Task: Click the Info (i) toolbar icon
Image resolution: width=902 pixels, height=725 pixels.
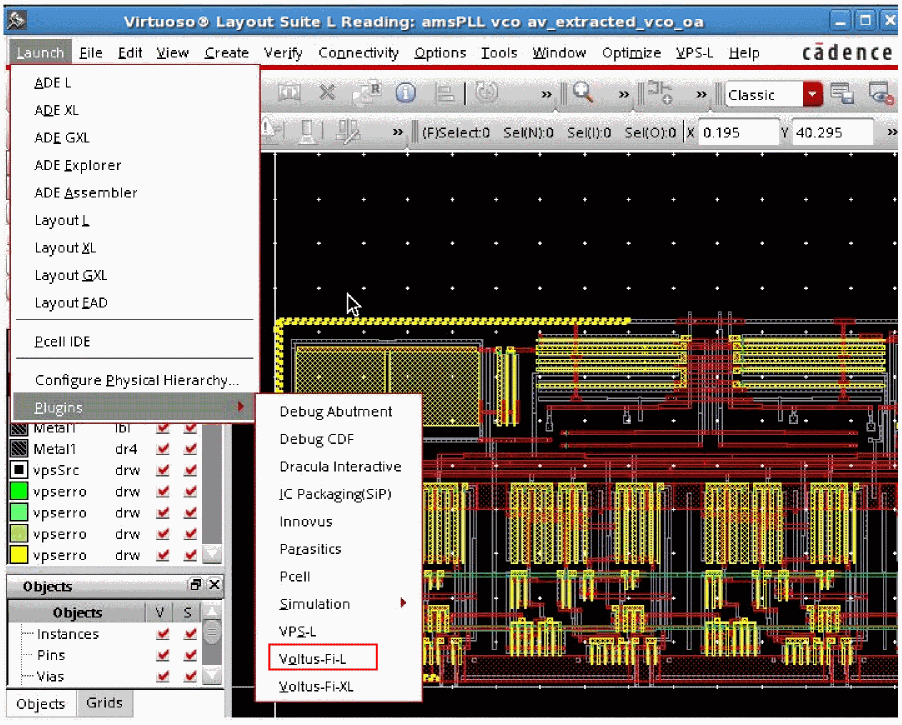Action: click(x=405, y=93)
